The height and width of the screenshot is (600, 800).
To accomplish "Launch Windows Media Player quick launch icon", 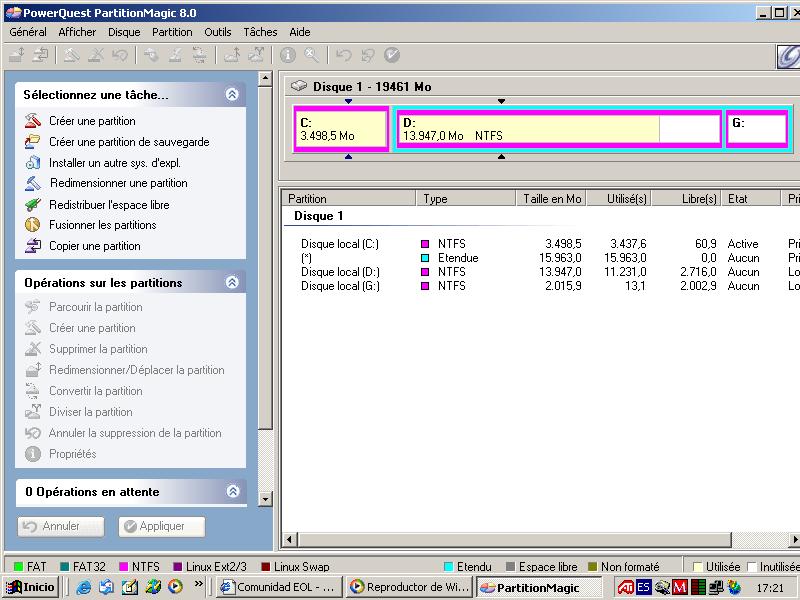I will coord(175,587).
